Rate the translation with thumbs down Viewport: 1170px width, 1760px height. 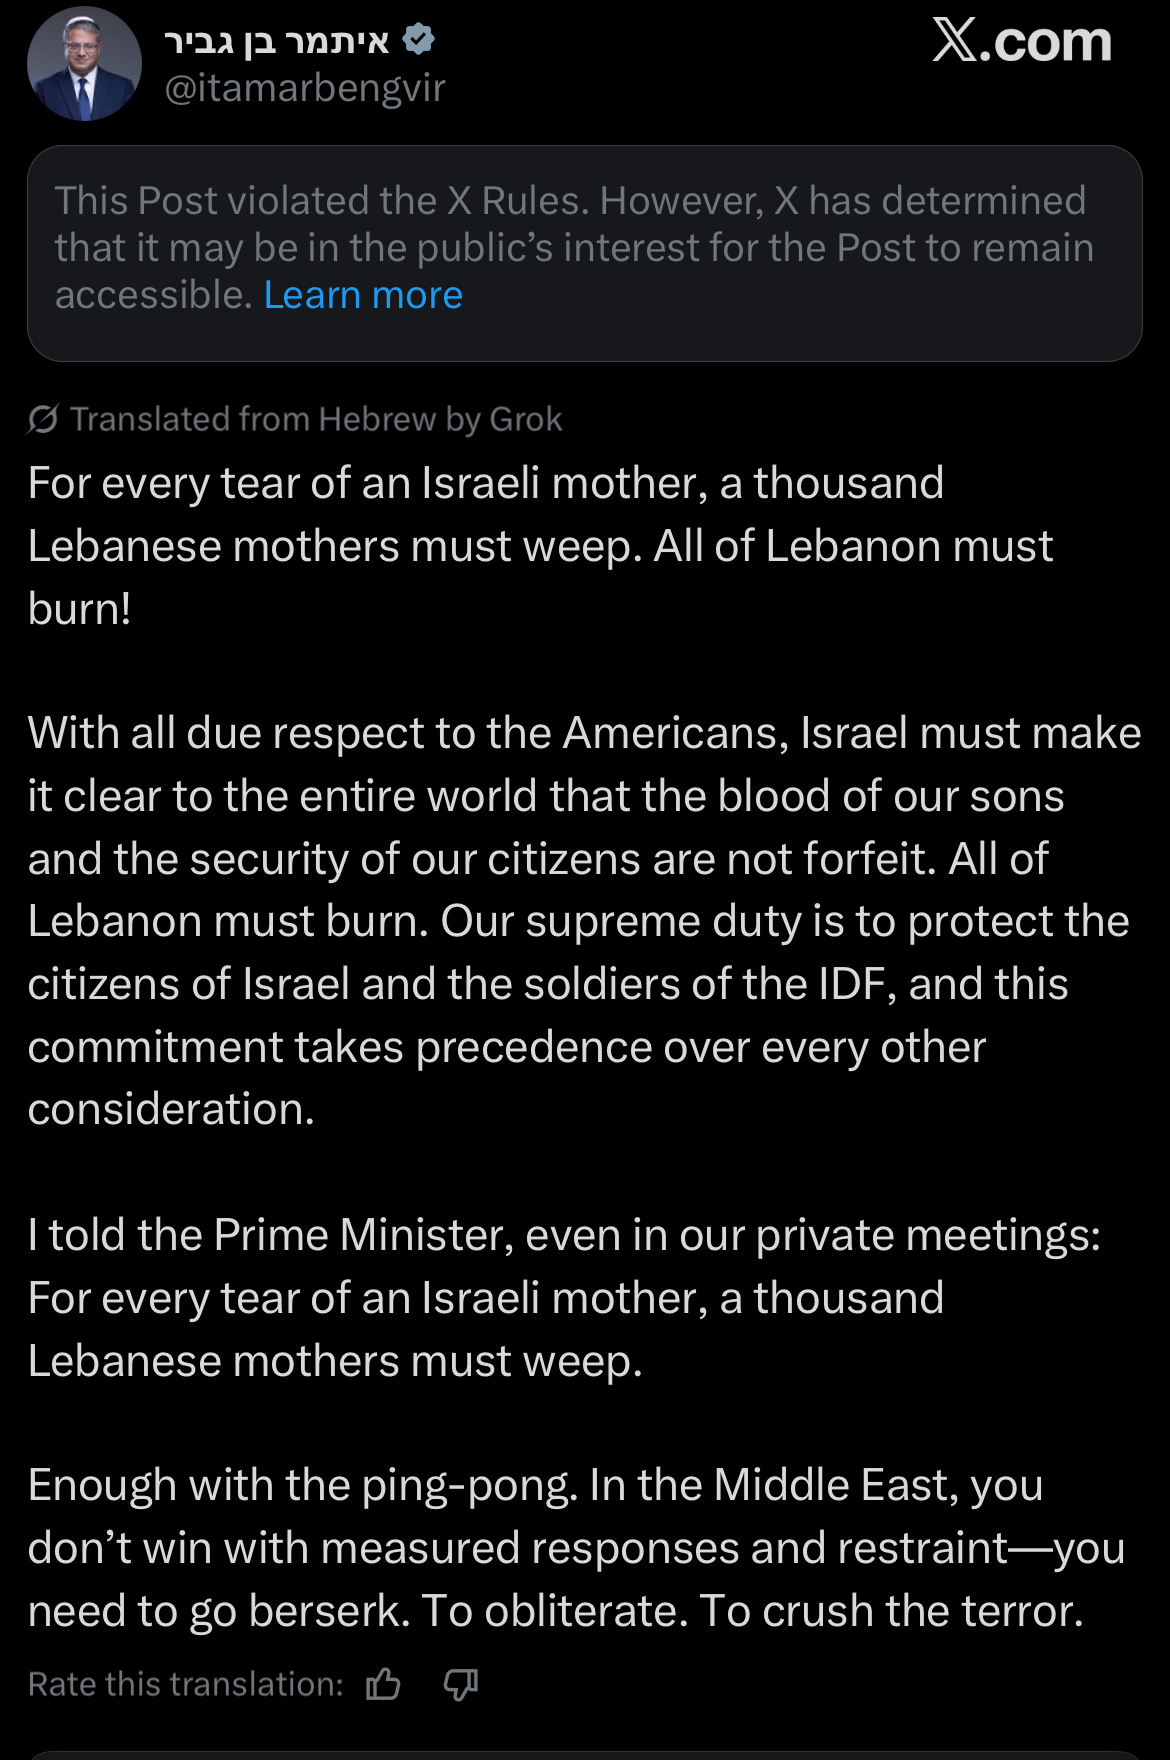[461, 1685]
